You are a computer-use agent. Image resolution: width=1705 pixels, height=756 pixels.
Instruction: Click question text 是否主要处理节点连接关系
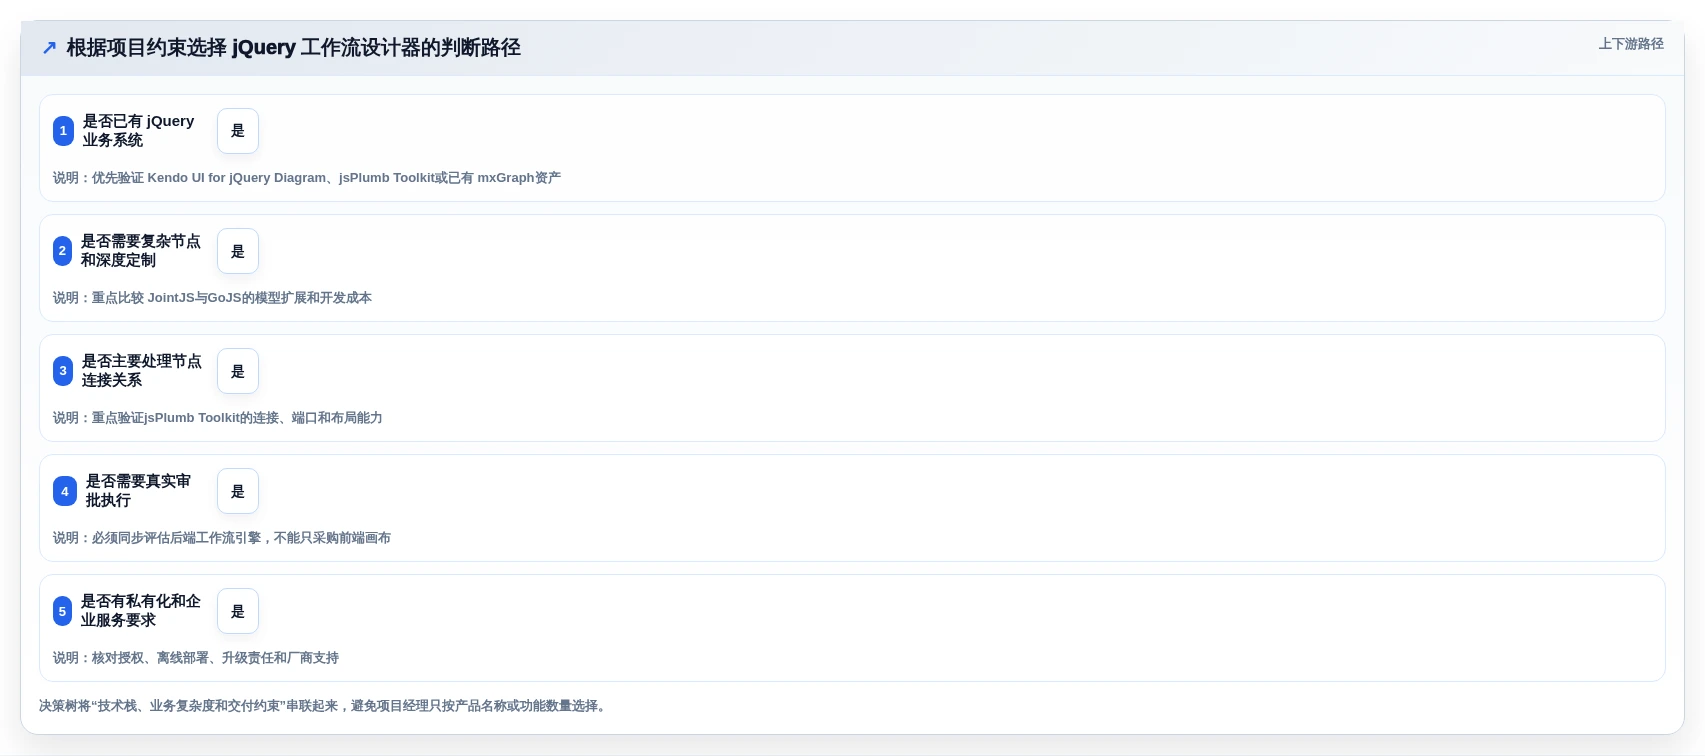[x=142, y=371]
